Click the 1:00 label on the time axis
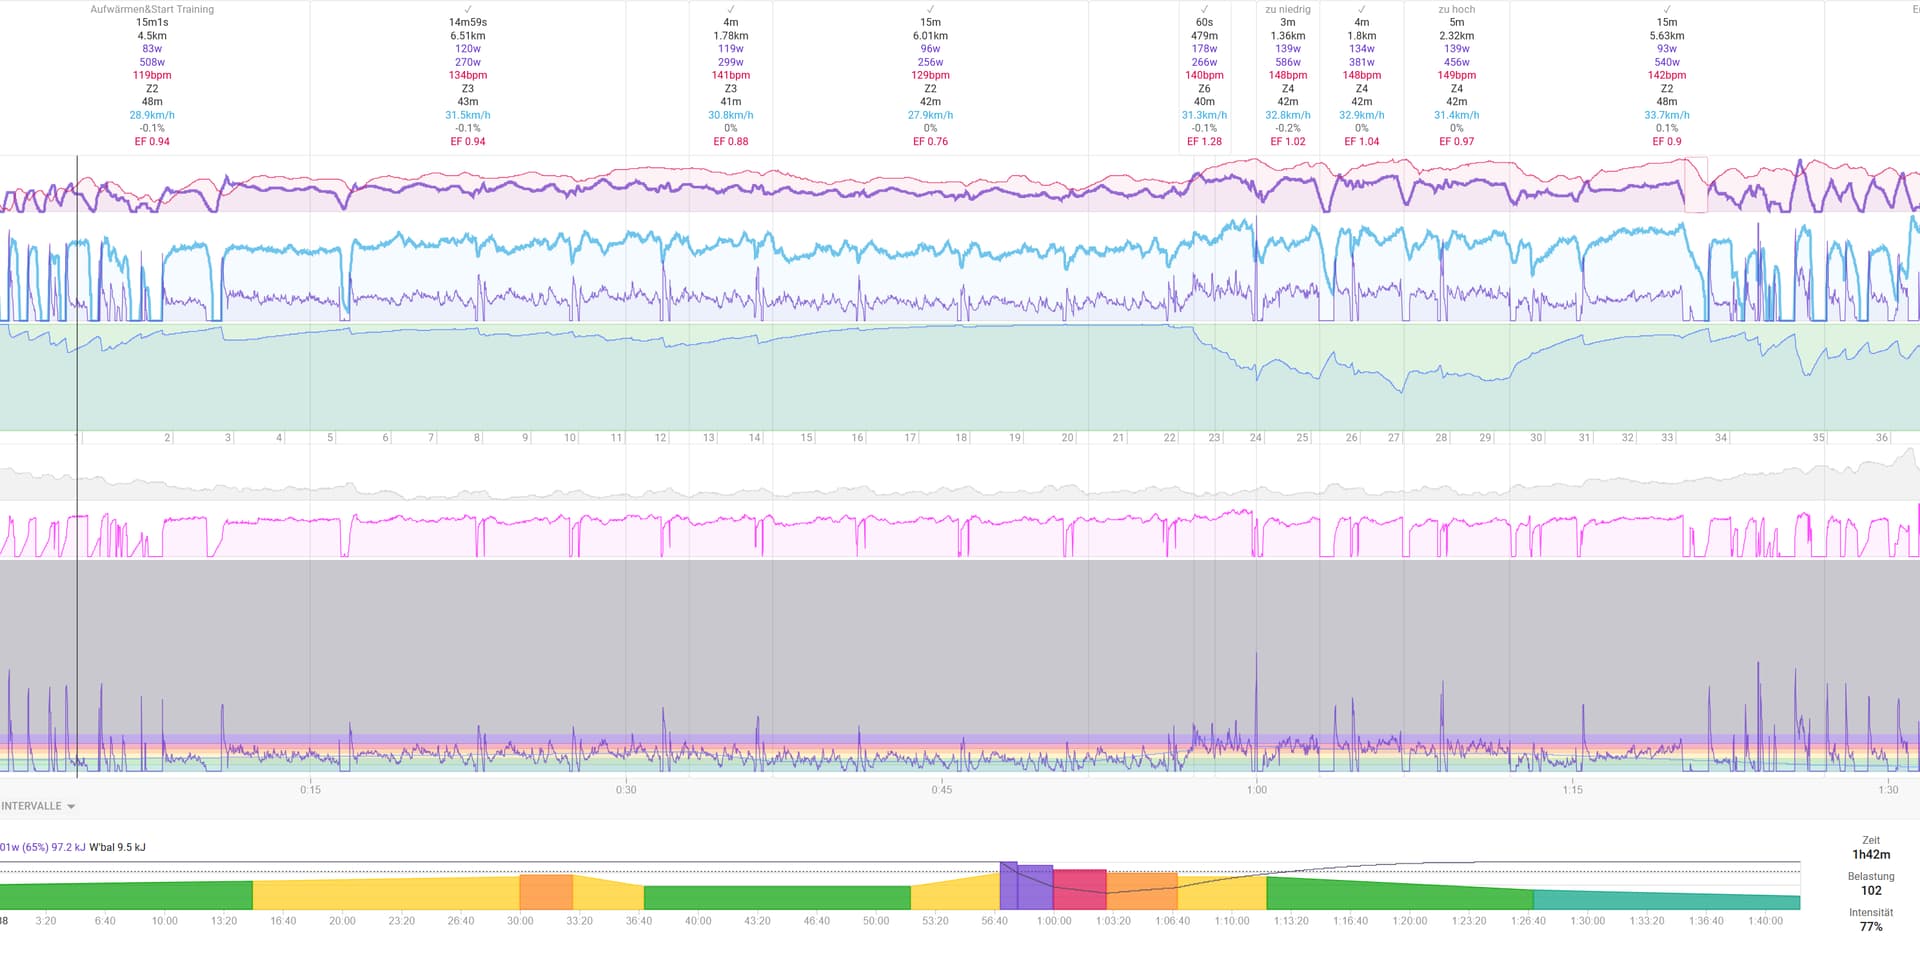 coord(1256,790)
